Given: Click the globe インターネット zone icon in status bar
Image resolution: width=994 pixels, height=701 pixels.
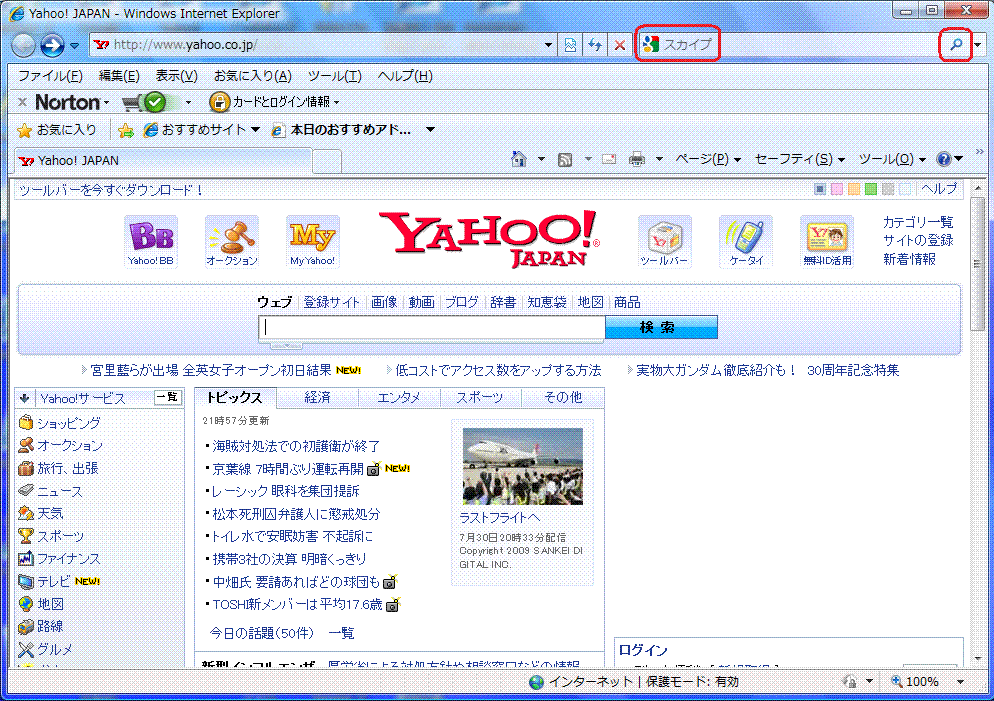Looking at the screenshot, I should [x=536, y=682].
